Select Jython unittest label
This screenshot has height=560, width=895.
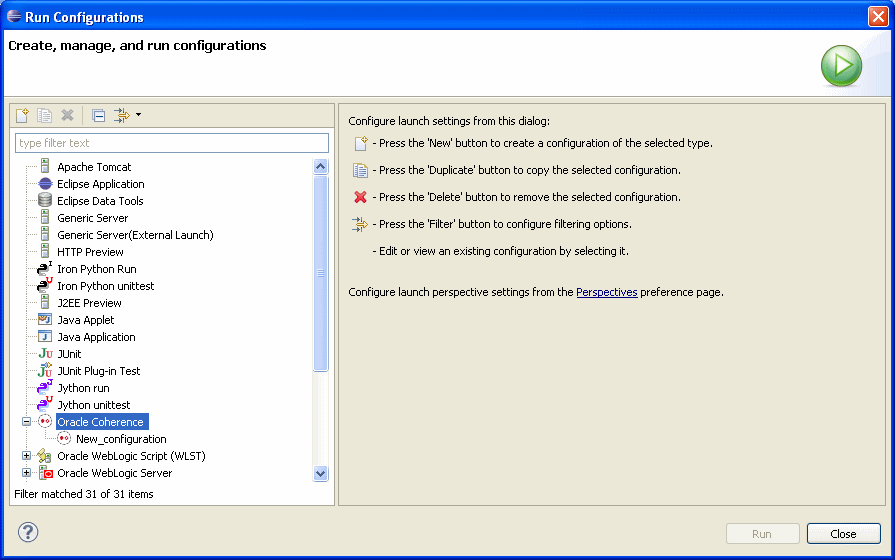click(x=94, y=405)
